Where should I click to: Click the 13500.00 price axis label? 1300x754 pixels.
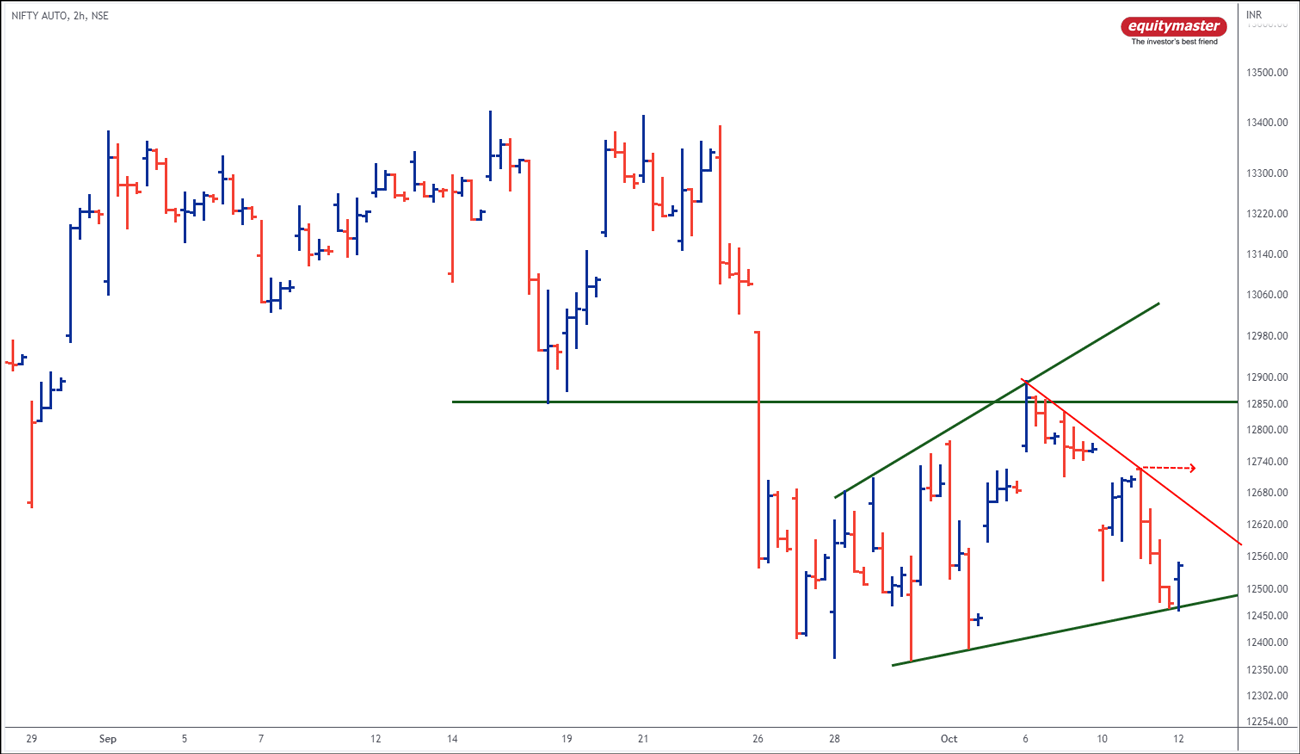pyautogui.click(x=1265, y=74)
